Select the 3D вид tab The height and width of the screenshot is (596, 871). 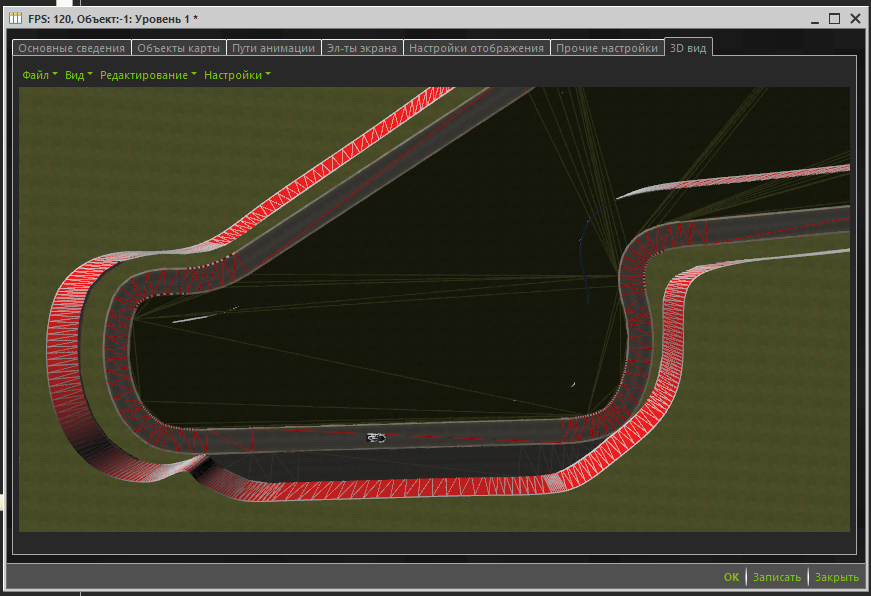point(688,48)
